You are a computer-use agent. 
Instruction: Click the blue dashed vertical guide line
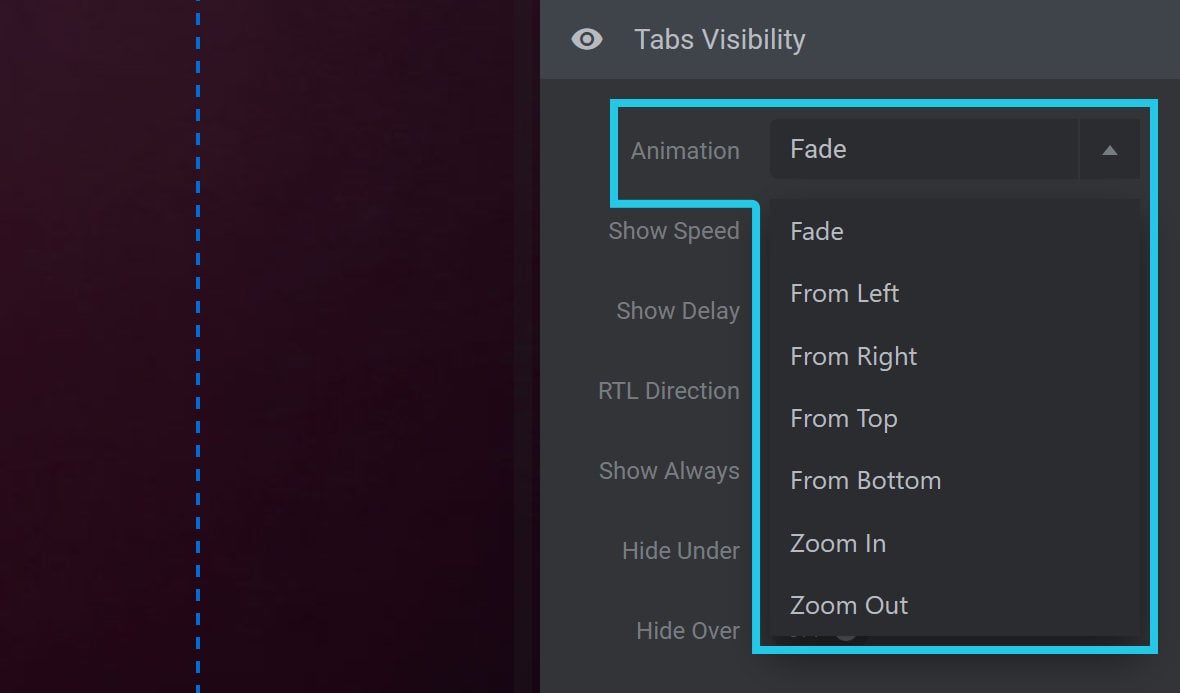coord(198,346)
